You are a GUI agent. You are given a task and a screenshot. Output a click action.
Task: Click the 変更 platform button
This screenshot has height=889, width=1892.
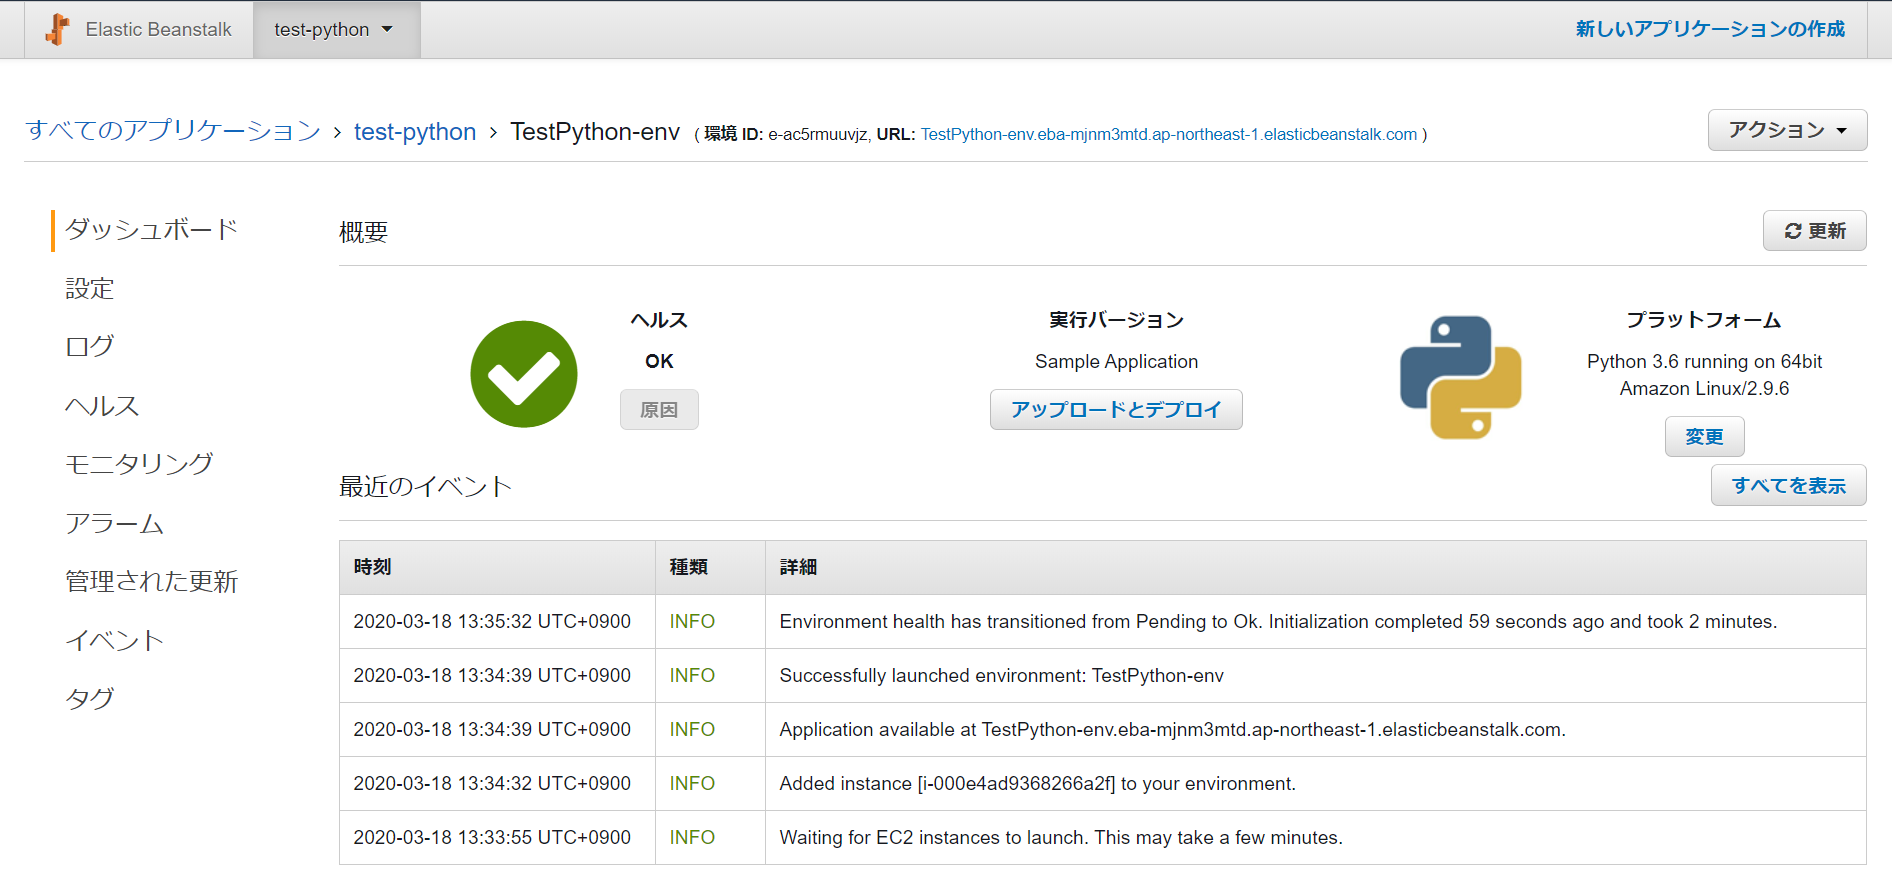[x=1704, y=437]
